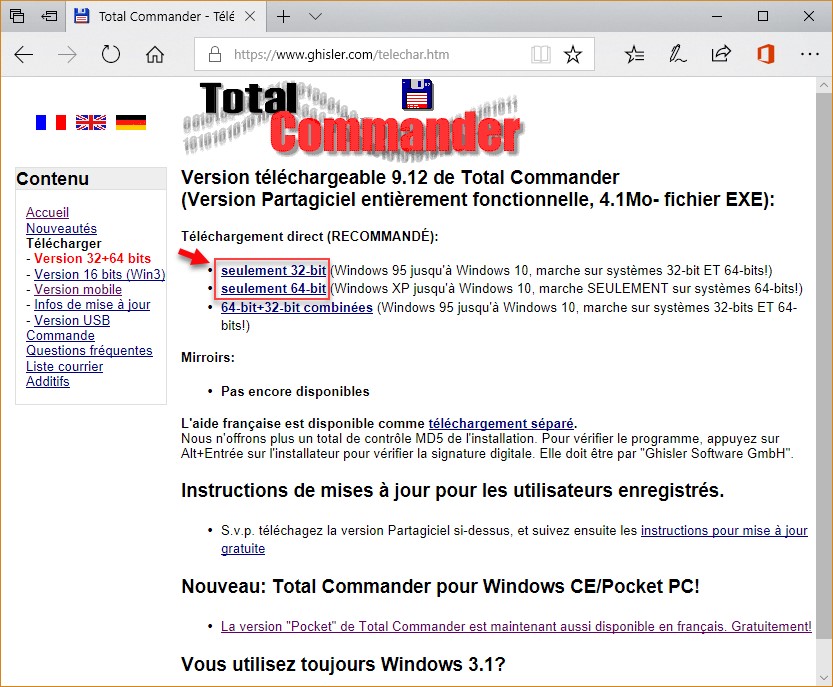This screenshot has width=833, height=687.
Task: Open instructions pour mise à jour link
Action: (724, 531)
